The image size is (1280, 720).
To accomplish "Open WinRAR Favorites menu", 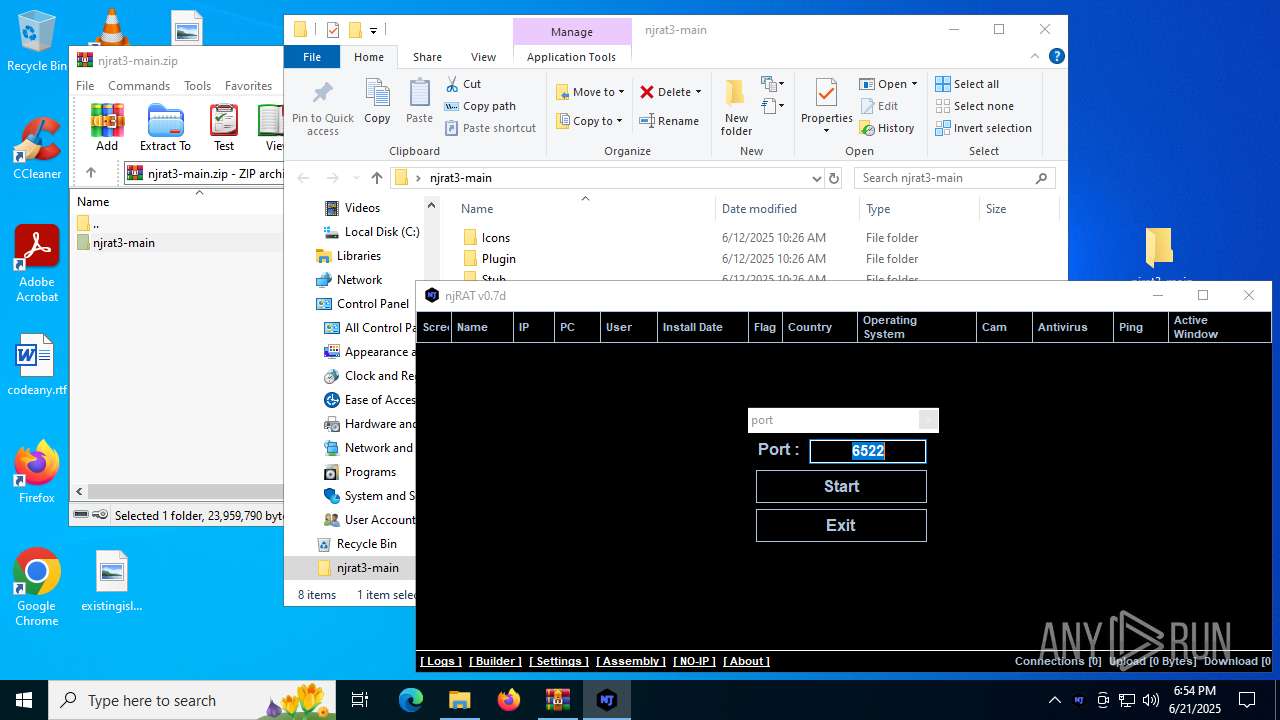I will (x=248, y=86).
